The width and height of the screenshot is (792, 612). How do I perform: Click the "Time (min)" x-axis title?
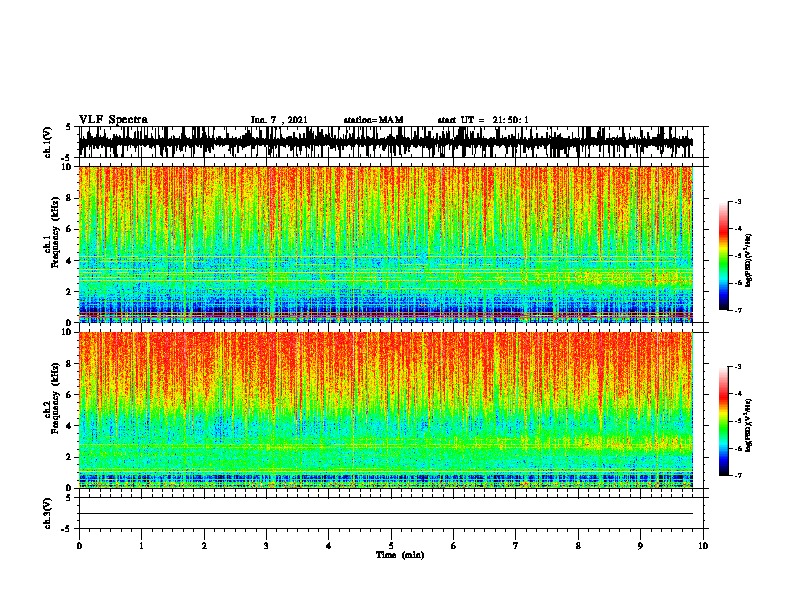[400, 555]
